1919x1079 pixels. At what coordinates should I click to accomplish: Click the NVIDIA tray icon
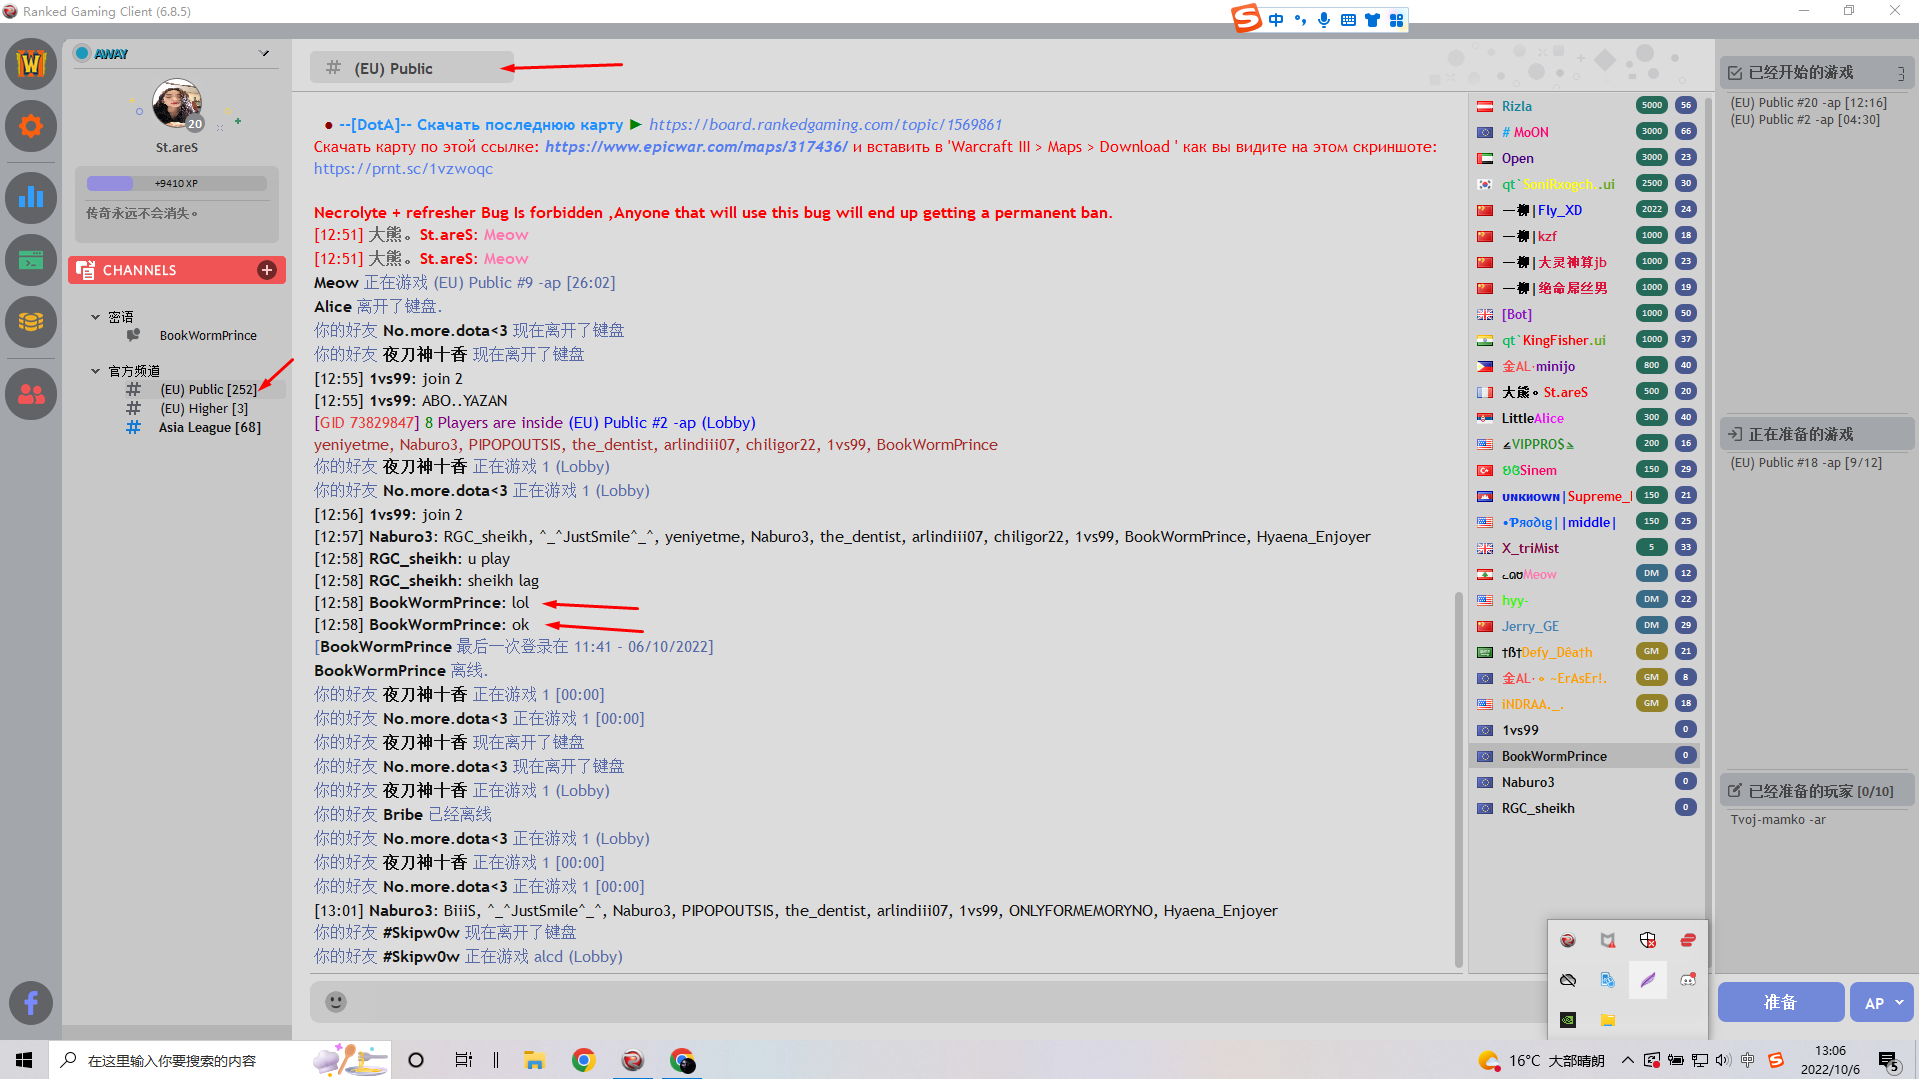click(1568, 1020)
